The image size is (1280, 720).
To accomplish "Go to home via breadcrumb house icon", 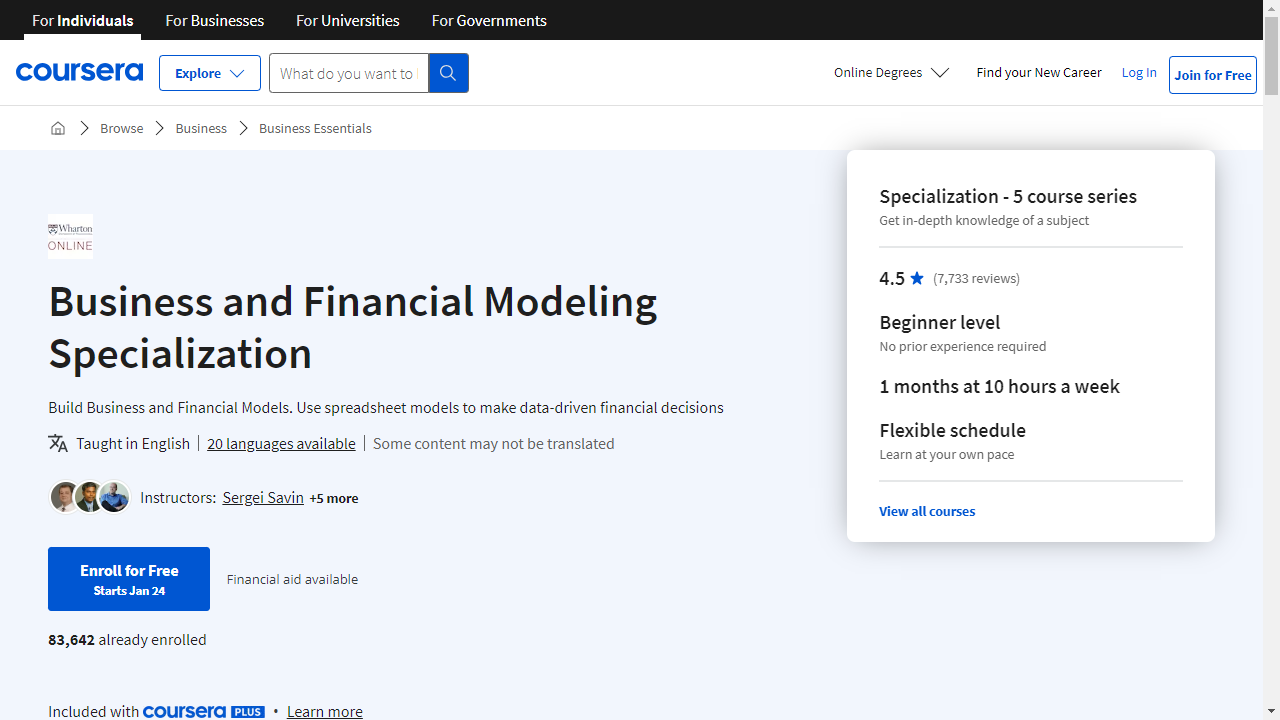I will pyautogui.click(x=58, y=128).
